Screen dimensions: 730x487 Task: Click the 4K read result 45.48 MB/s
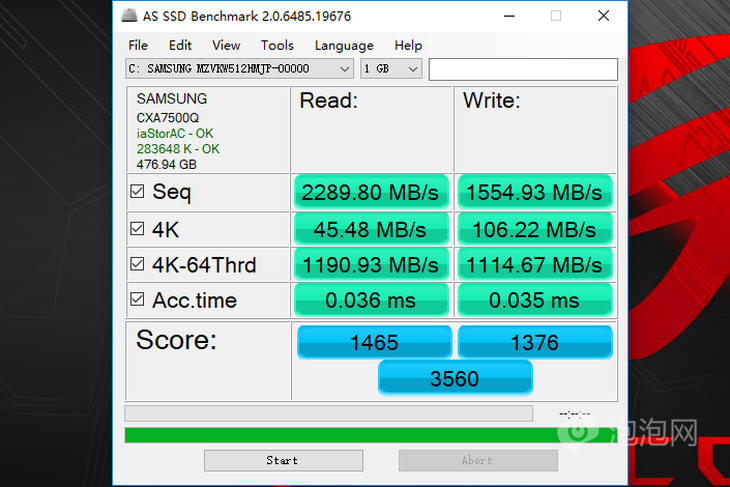tap(371, 229)
